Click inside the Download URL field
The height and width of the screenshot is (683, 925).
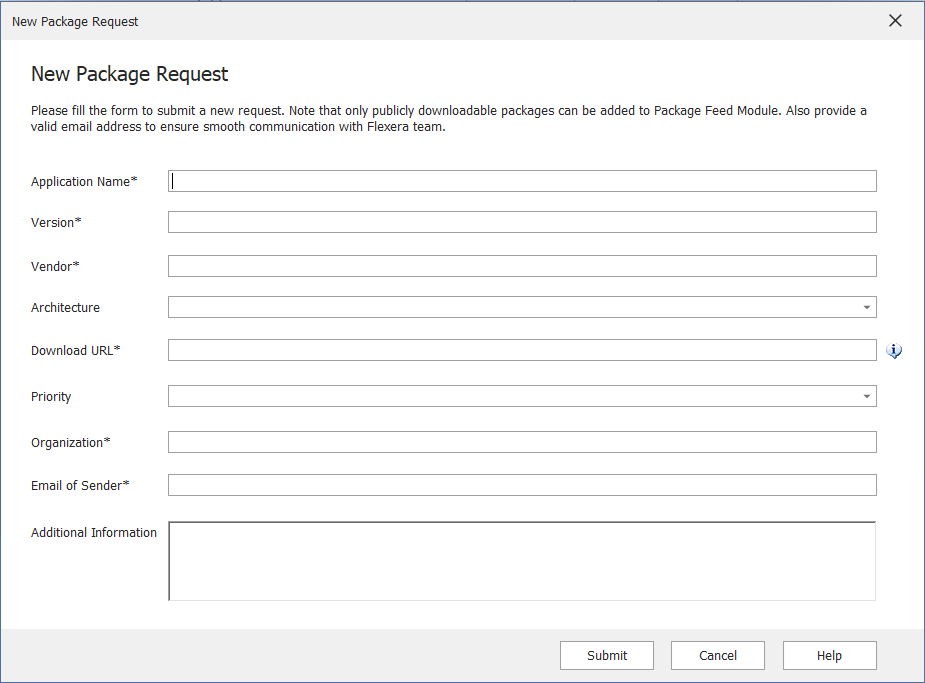coord(520,350)
